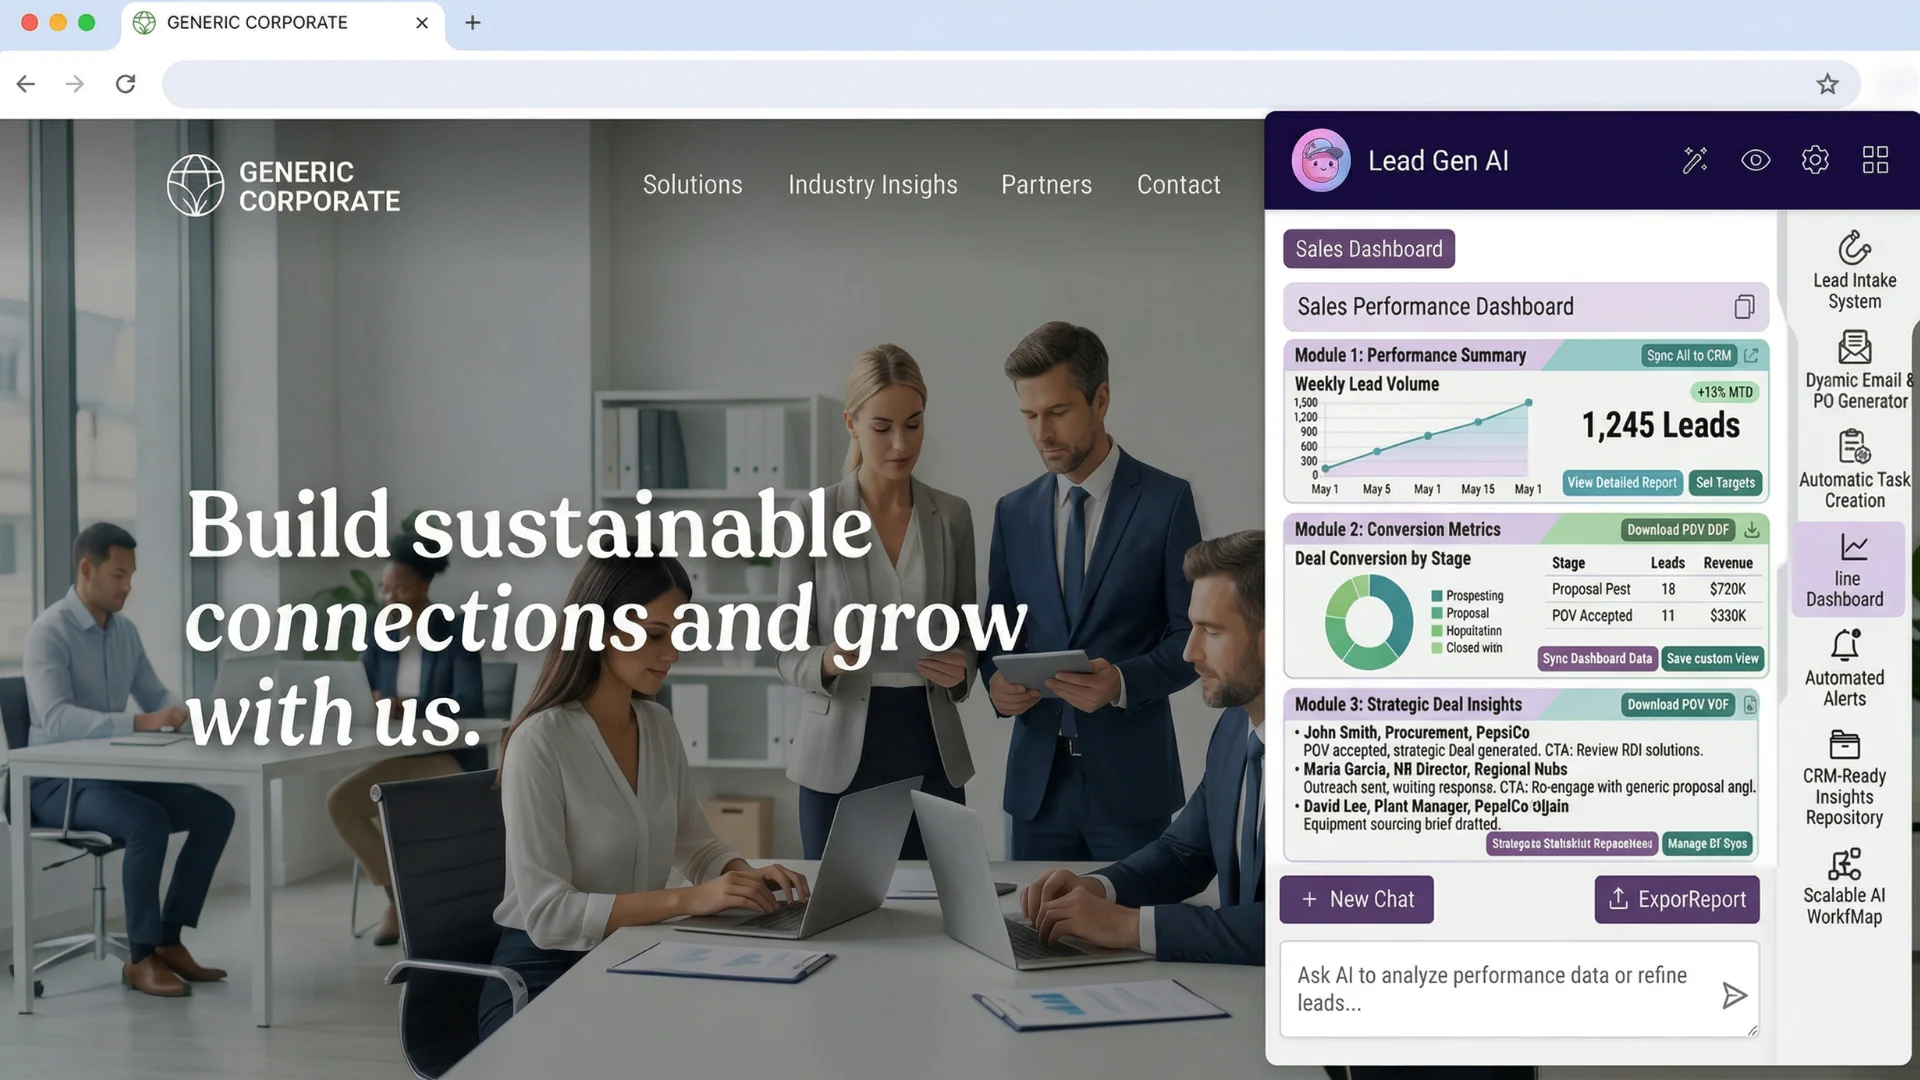Viewport: 1920px width, 1080px height.
Task: Click Sync All to CRM button
Action: [x=1688, y=356]
